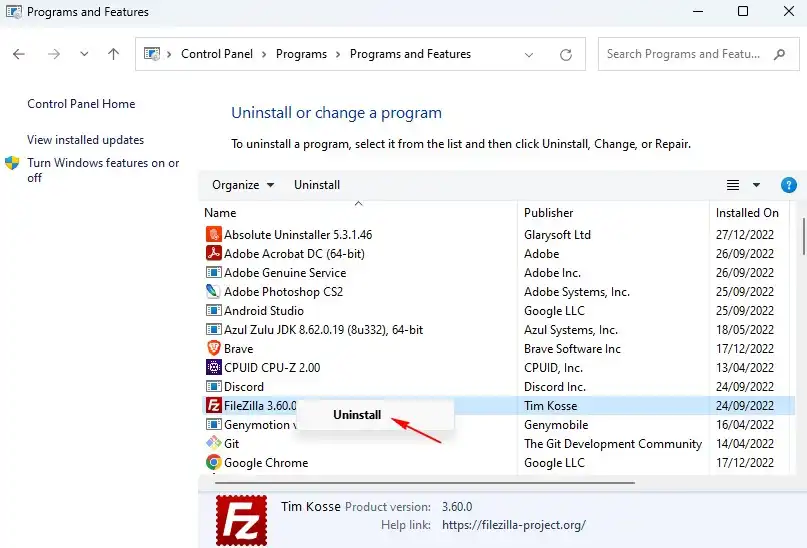Click the large FileZilla logo in details pane
The image size is (807, 548).
click(x=241, y=520)
